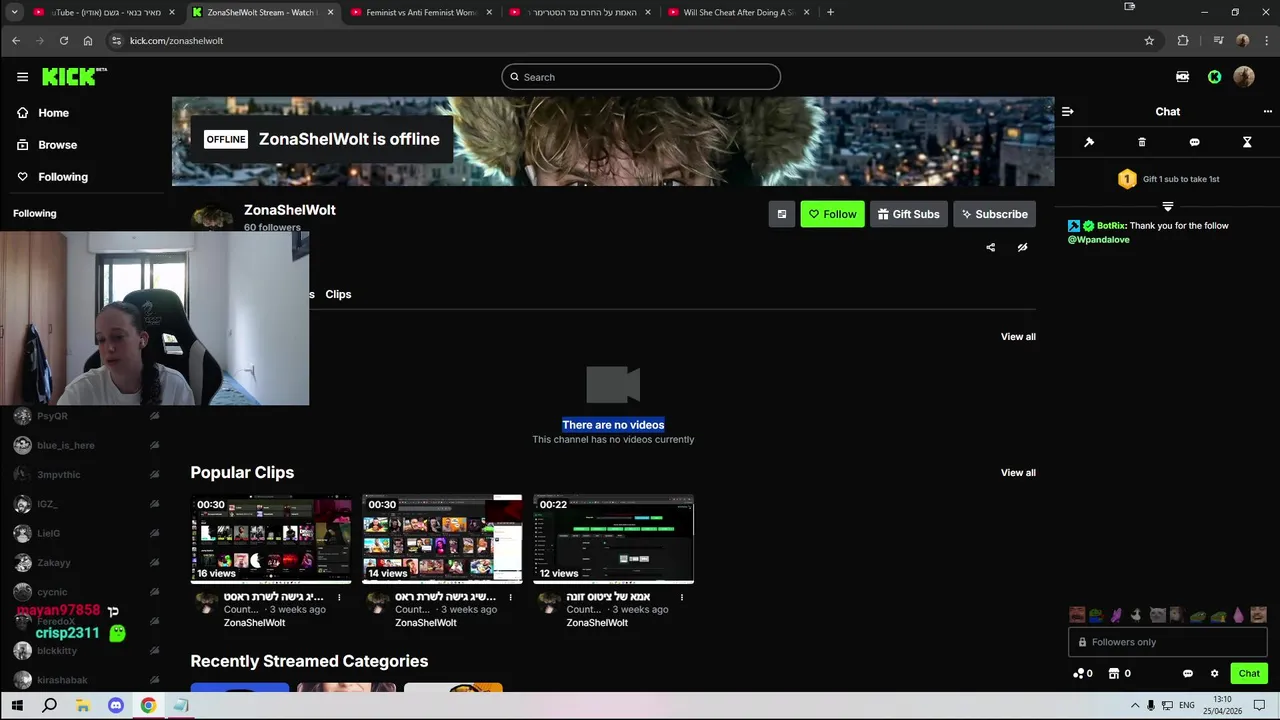Toggle hide icon next to share button
This screenshot has height=720, width=1280.
1022,247
